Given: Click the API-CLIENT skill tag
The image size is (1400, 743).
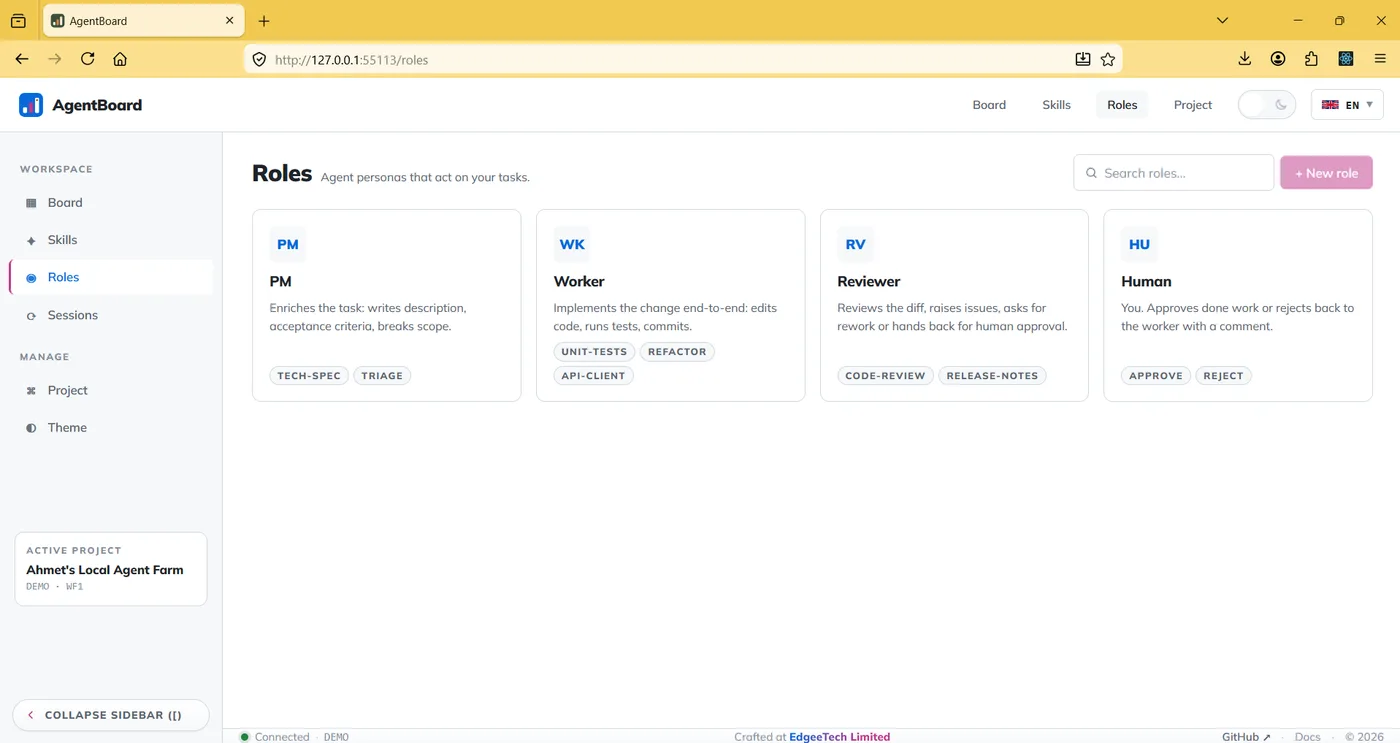Looking at the screenshot, I should coord(593,376).
